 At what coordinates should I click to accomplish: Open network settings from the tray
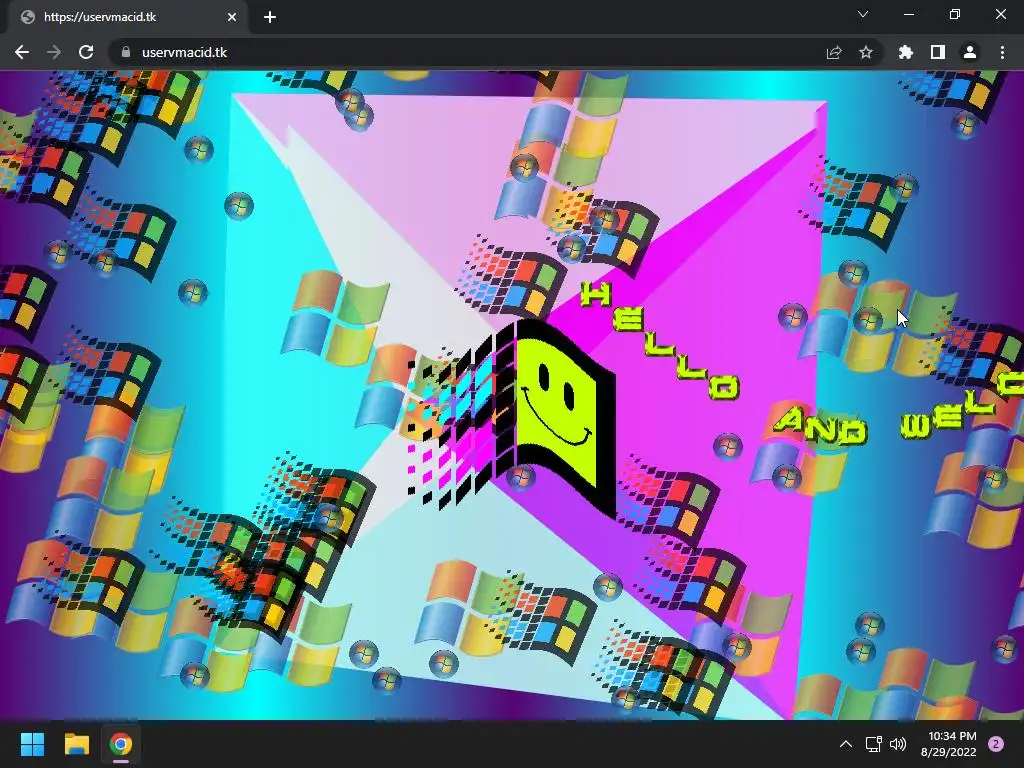(873, 744)
